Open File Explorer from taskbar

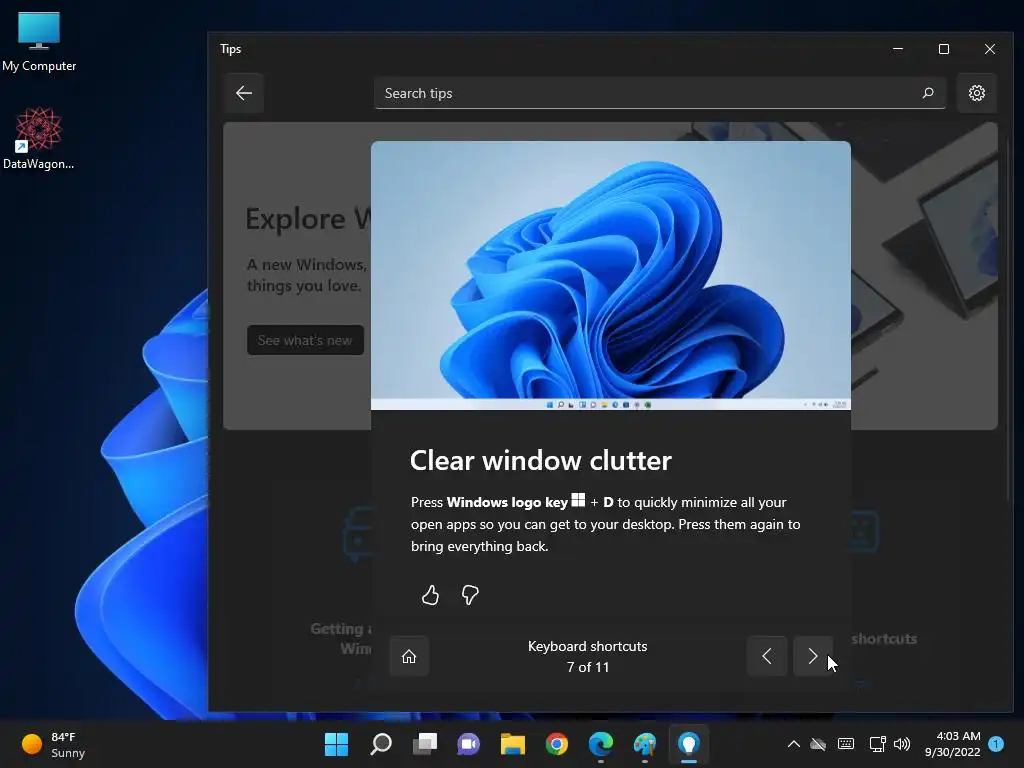513,744
